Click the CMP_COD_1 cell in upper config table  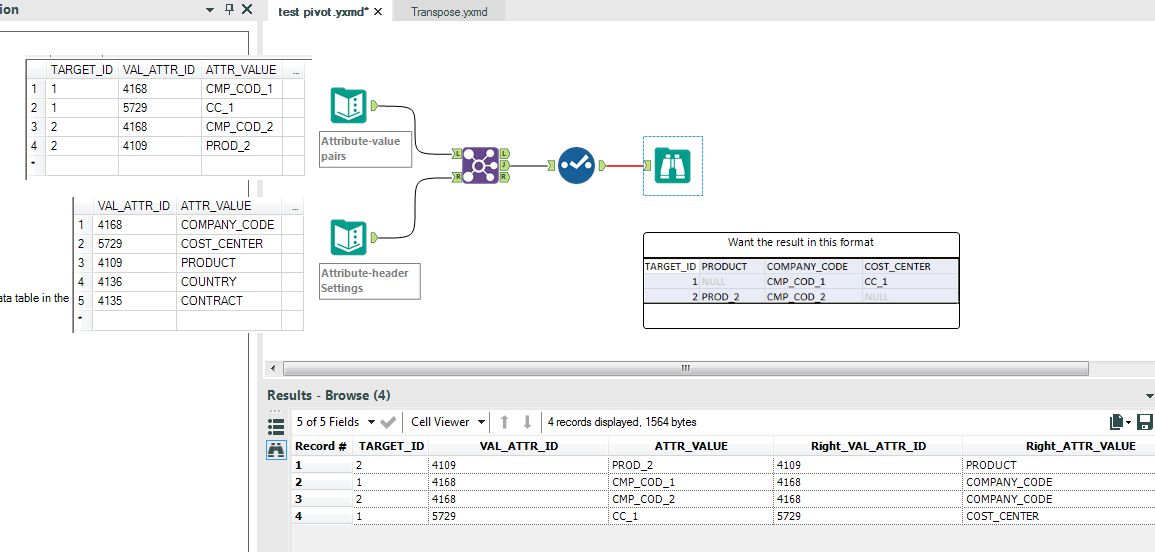pos(242,88)
